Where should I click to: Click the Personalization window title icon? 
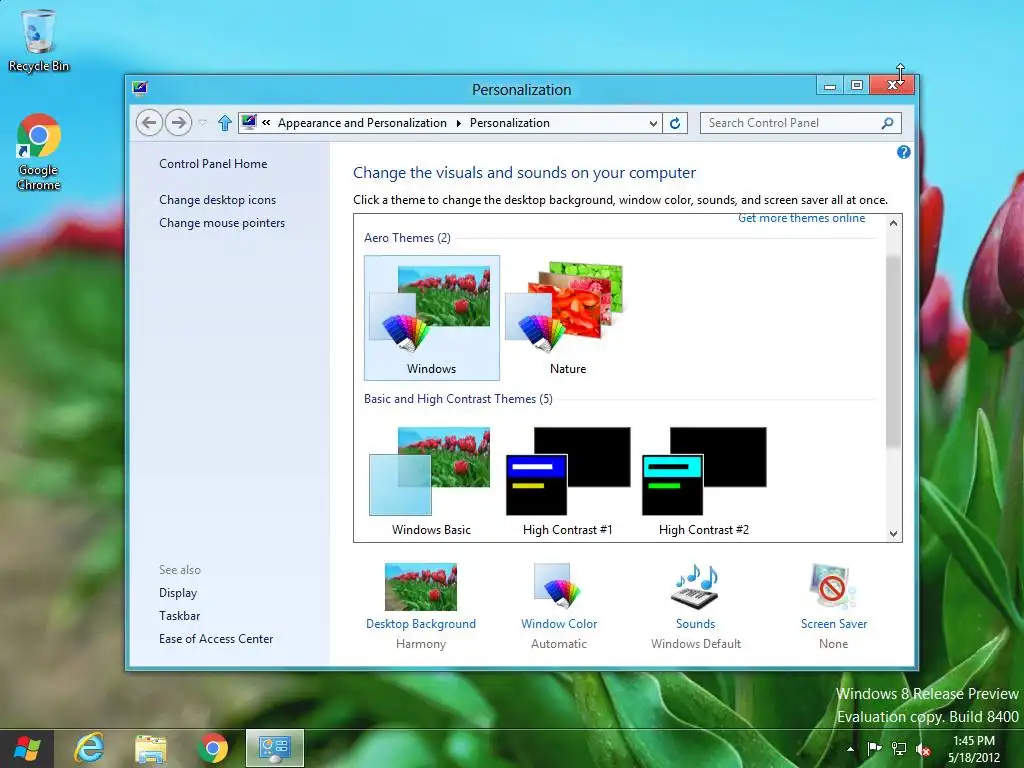140,88
